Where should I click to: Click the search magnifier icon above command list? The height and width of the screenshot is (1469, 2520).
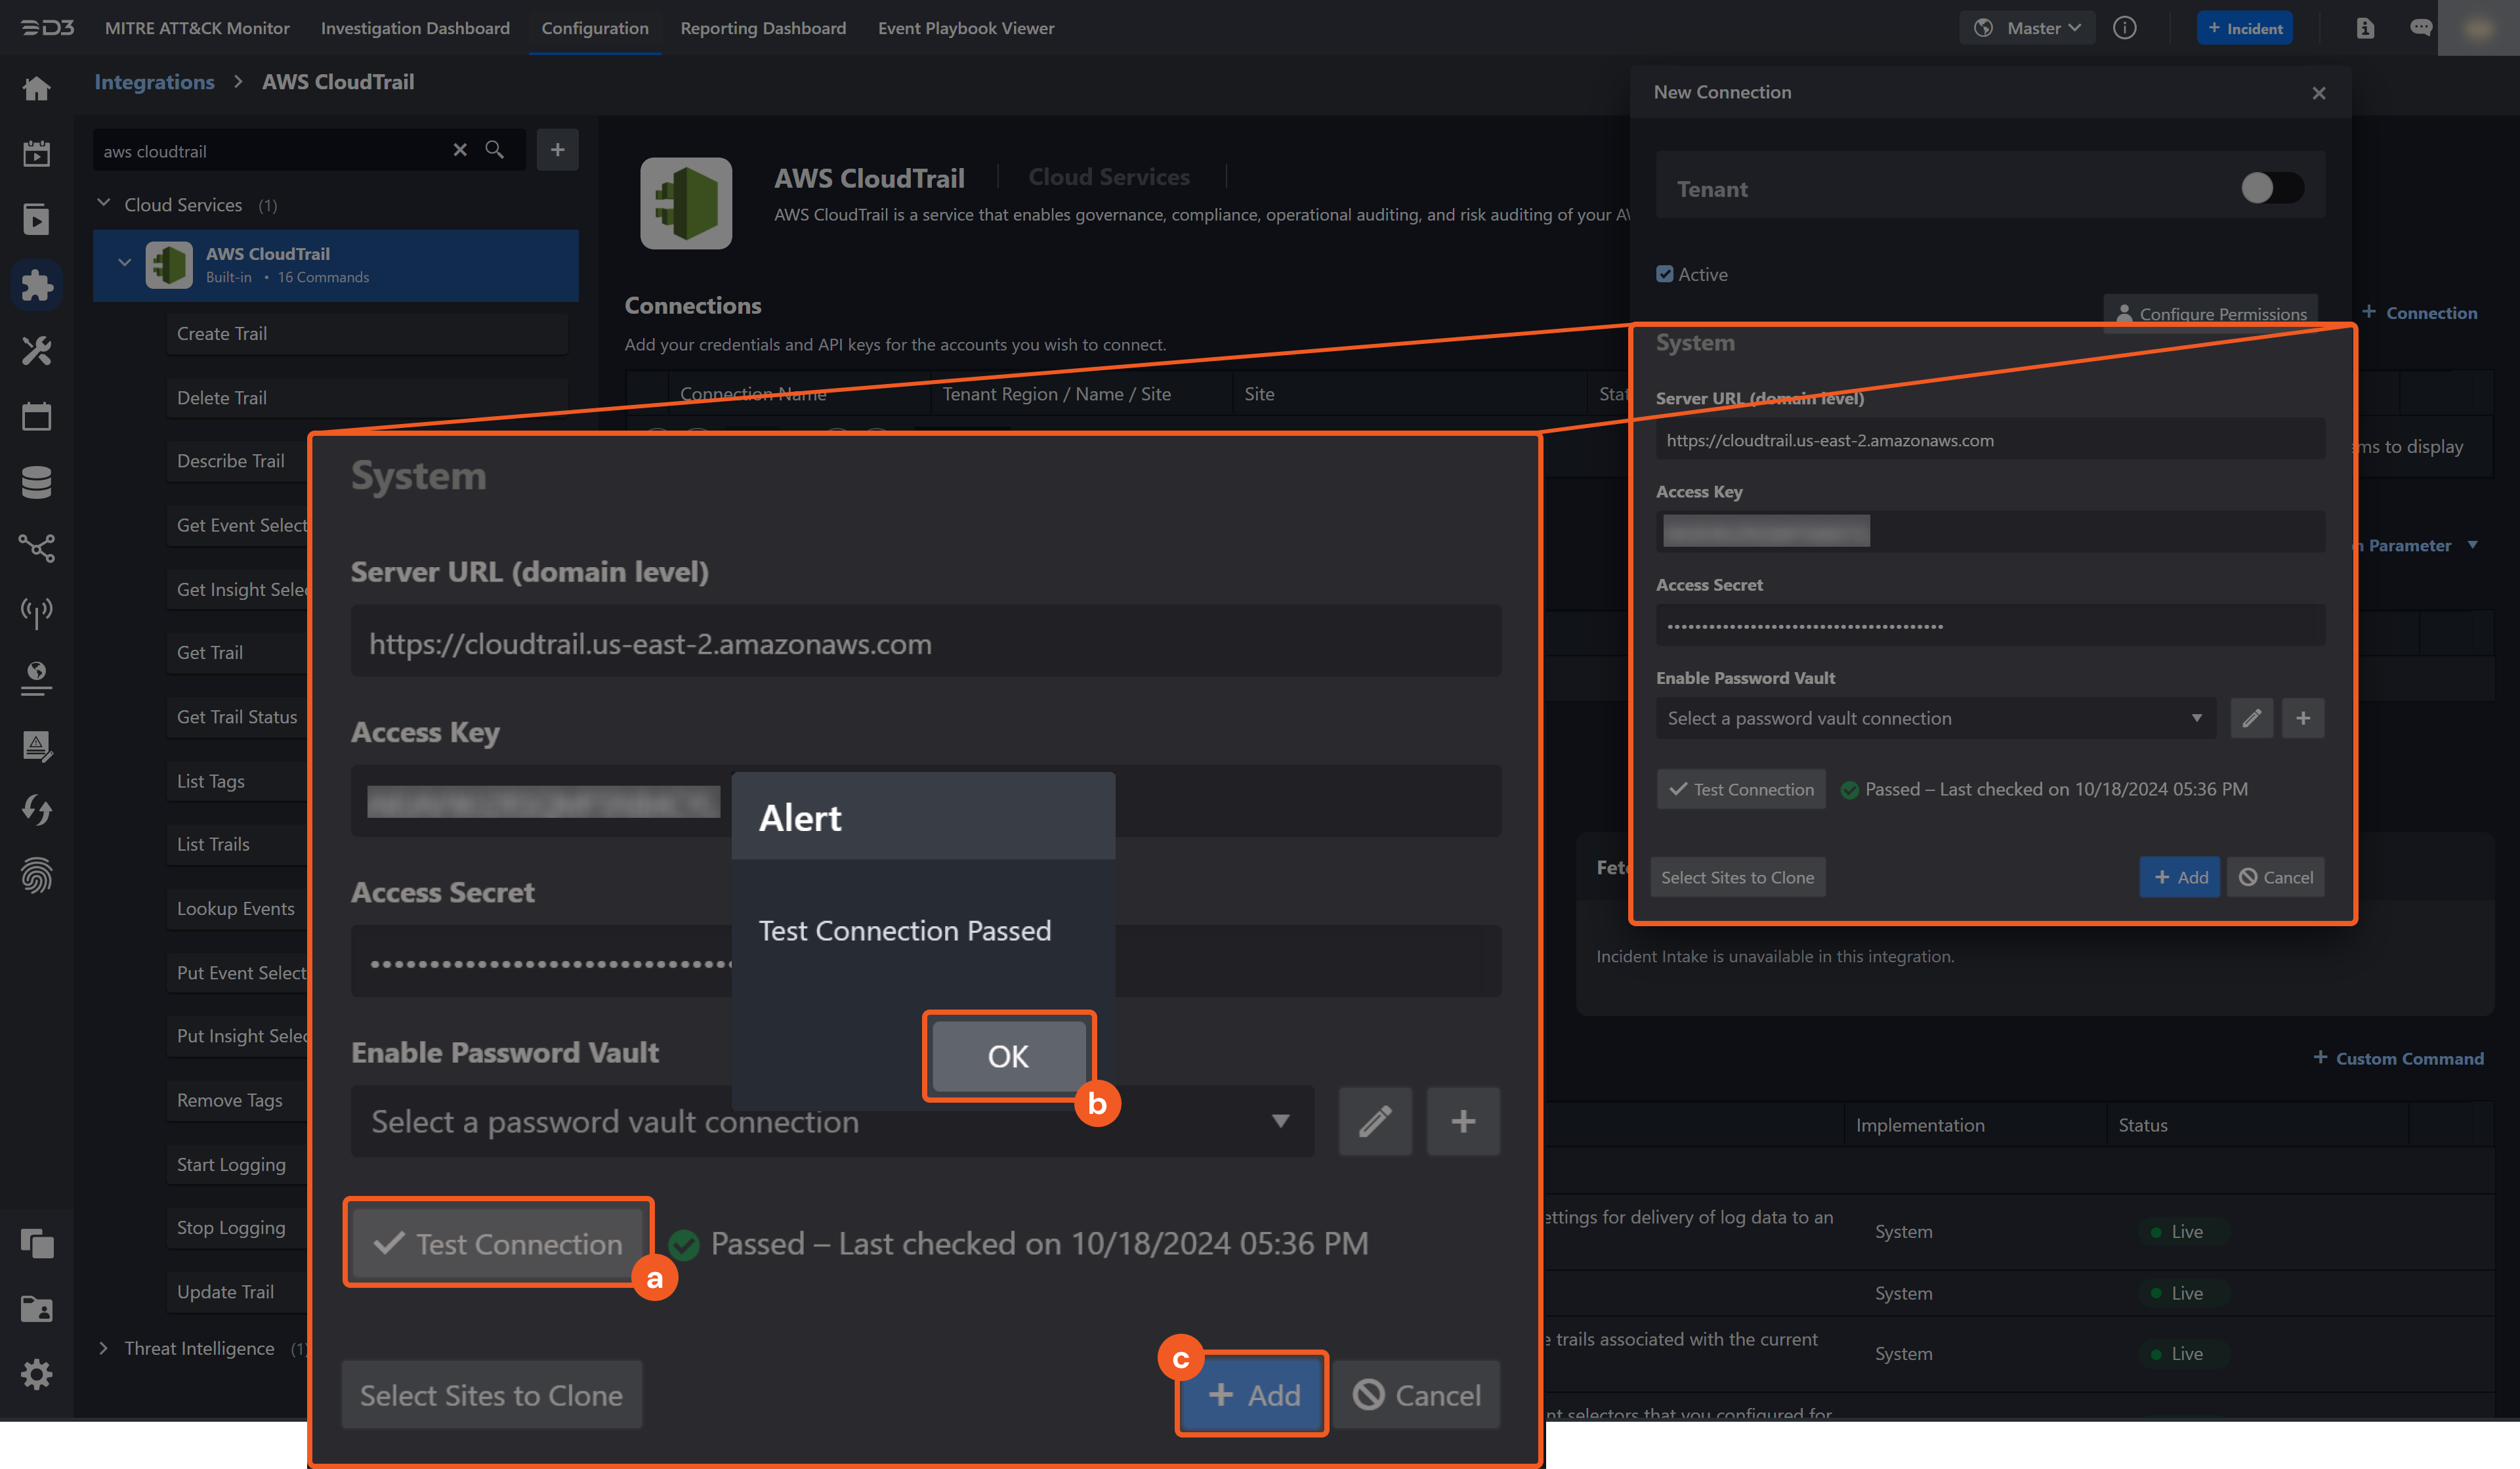pyautogui.click(x=495, y=150)
